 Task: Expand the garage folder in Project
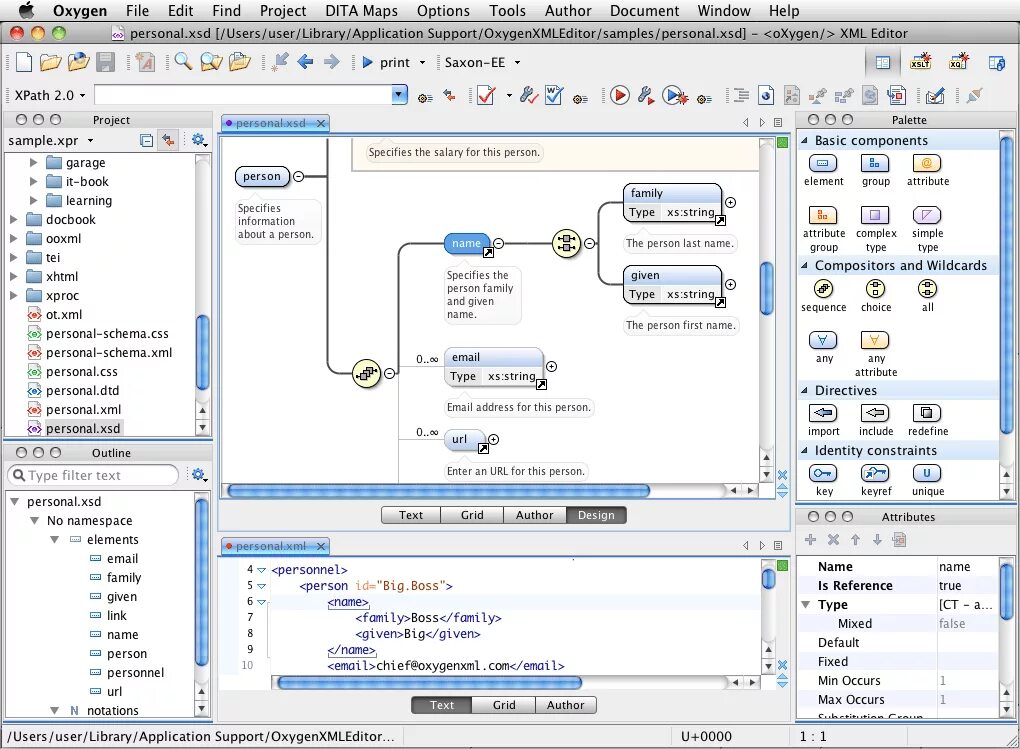tap(33, 163)
